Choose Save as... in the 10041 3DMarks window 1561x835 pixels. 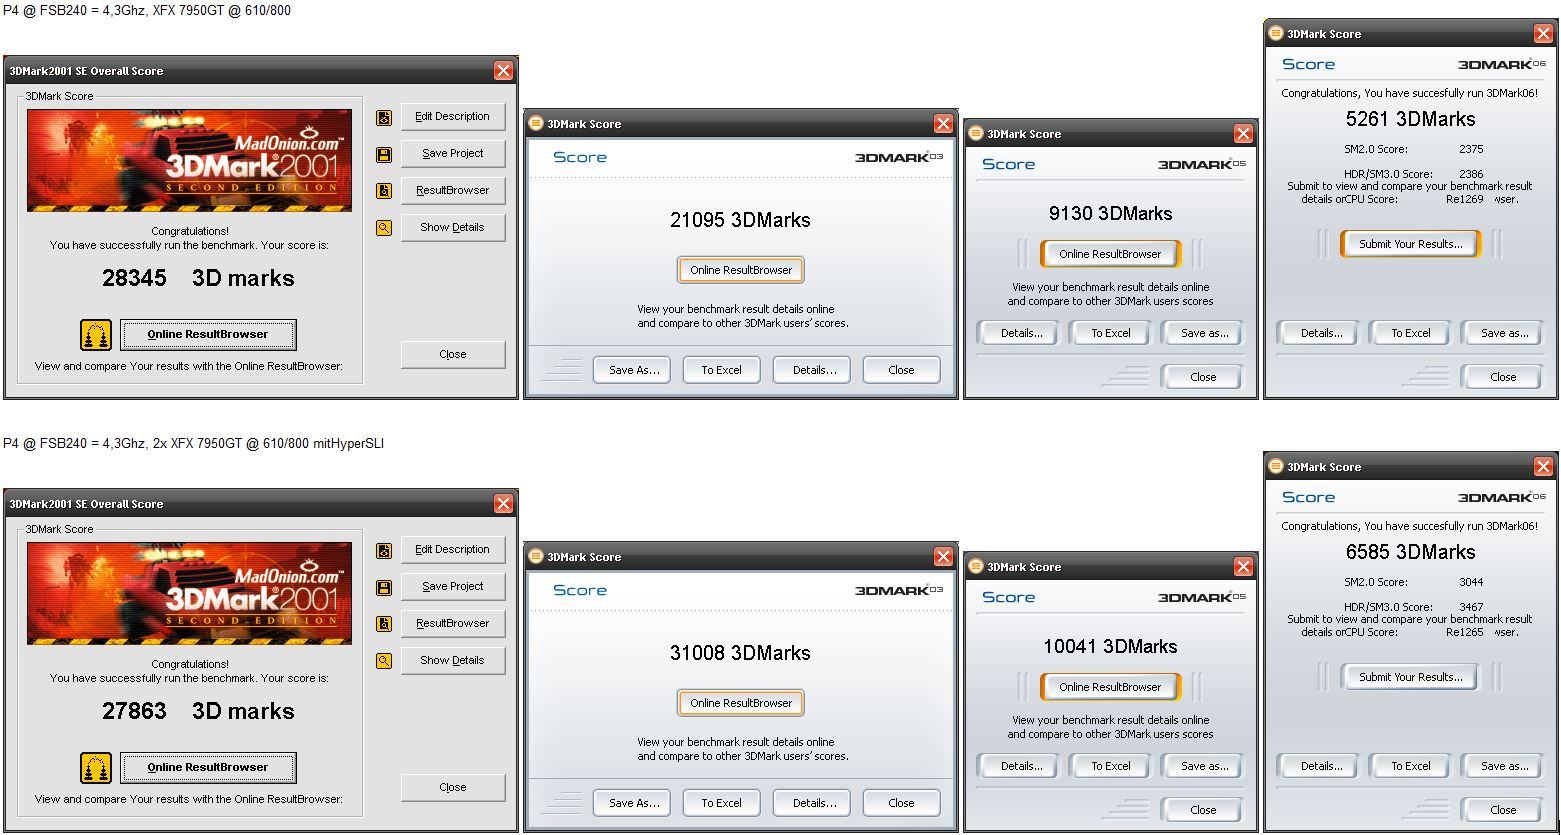point(1204,766)
